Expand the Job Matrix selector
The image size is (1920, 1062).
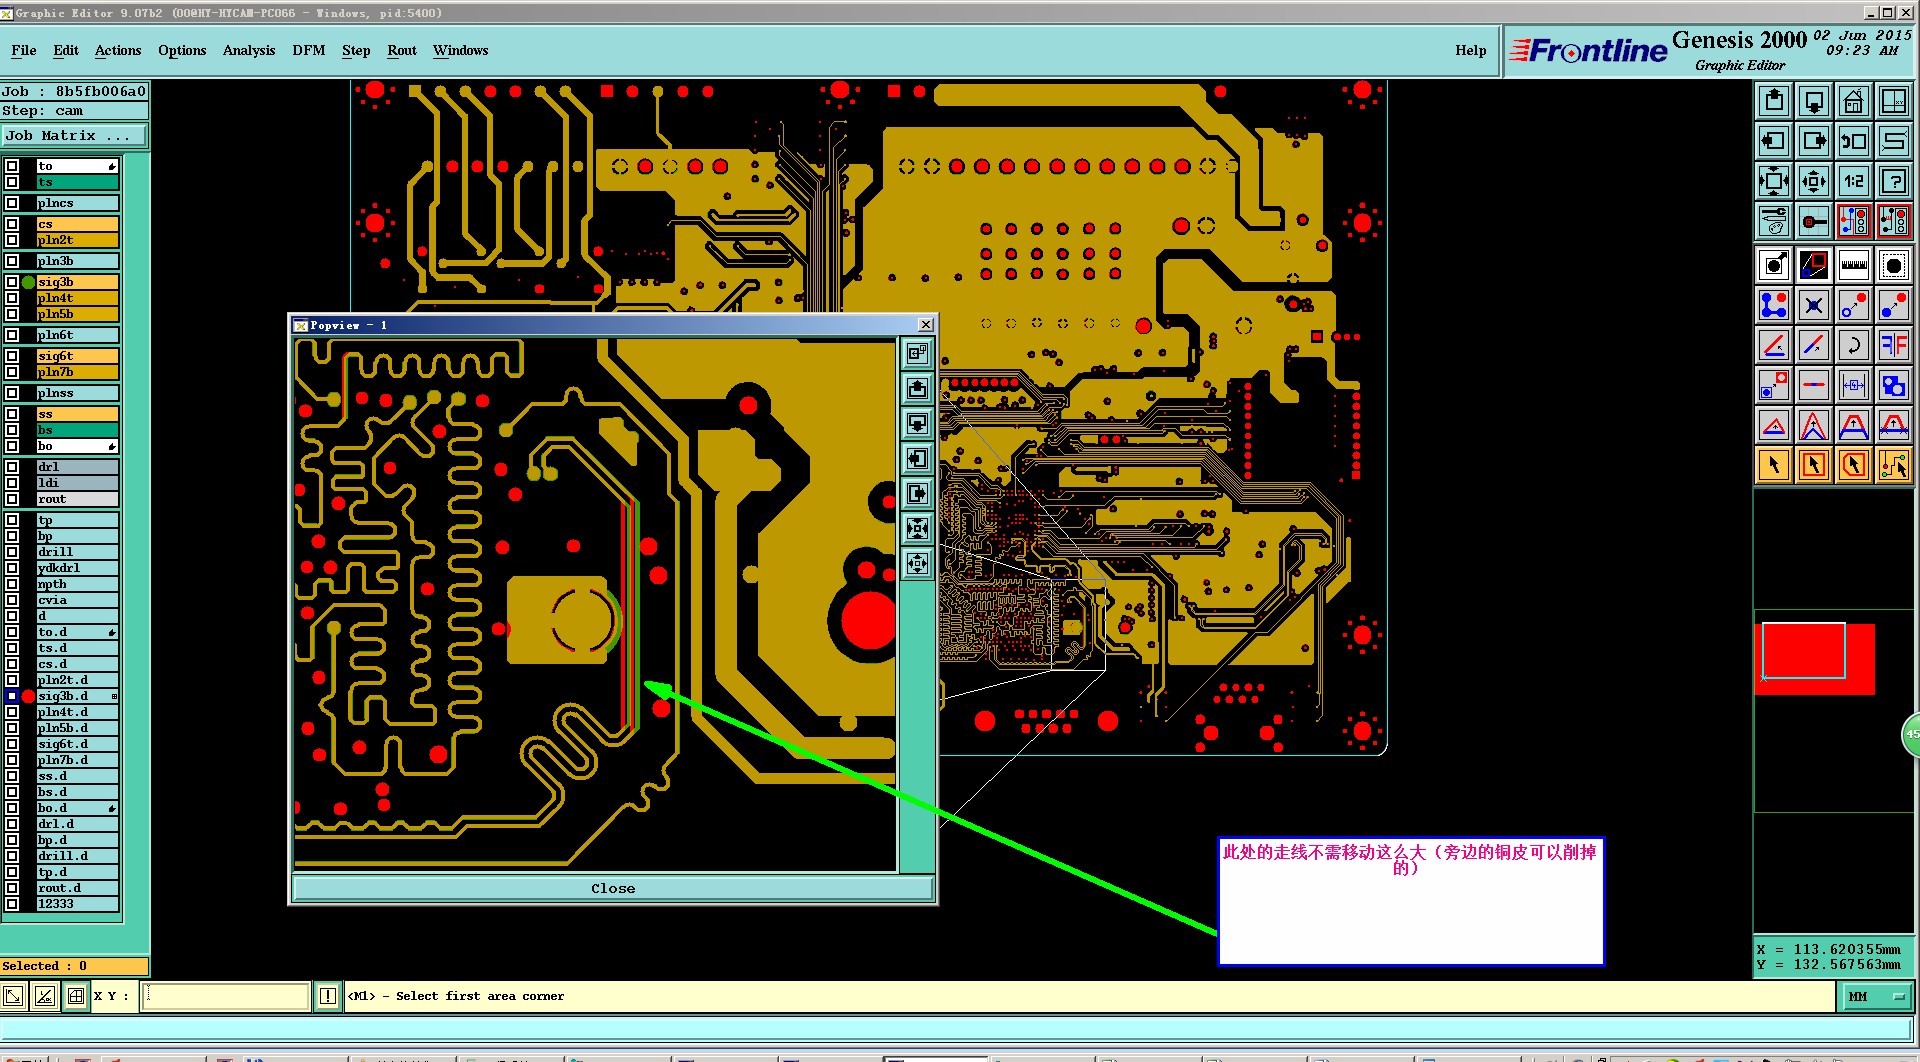pyautogui.click(x=75, y=135)
